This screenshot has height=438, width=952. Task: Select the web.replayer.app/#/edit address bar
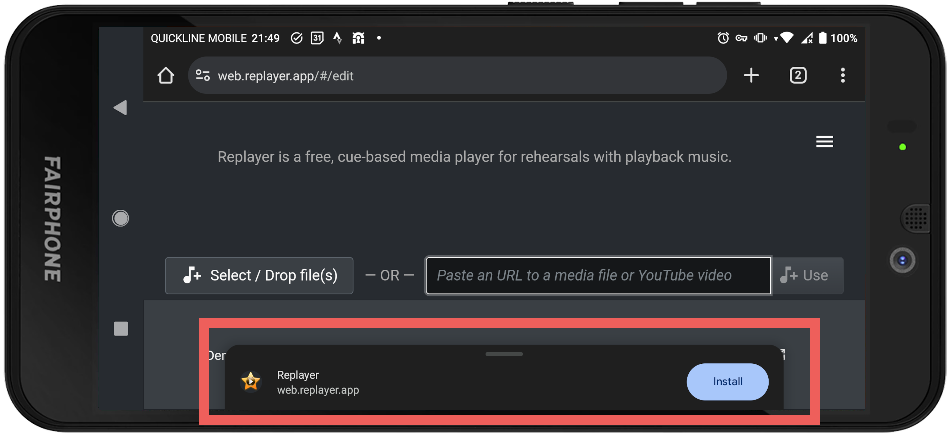457,75
